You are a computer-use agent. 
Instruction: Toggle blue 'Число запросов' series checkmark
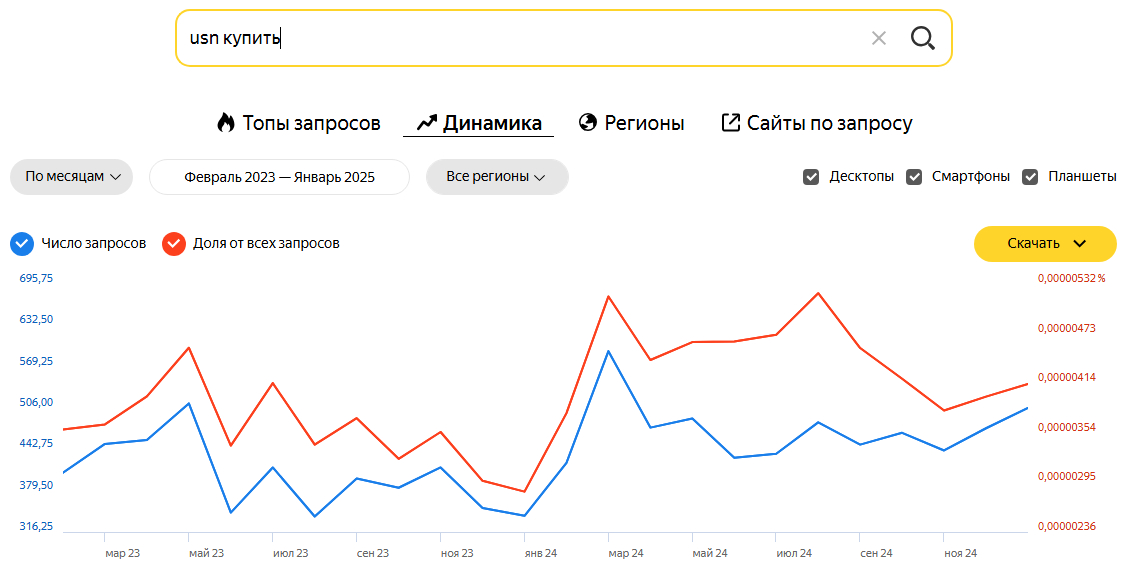tap(22, 243)
